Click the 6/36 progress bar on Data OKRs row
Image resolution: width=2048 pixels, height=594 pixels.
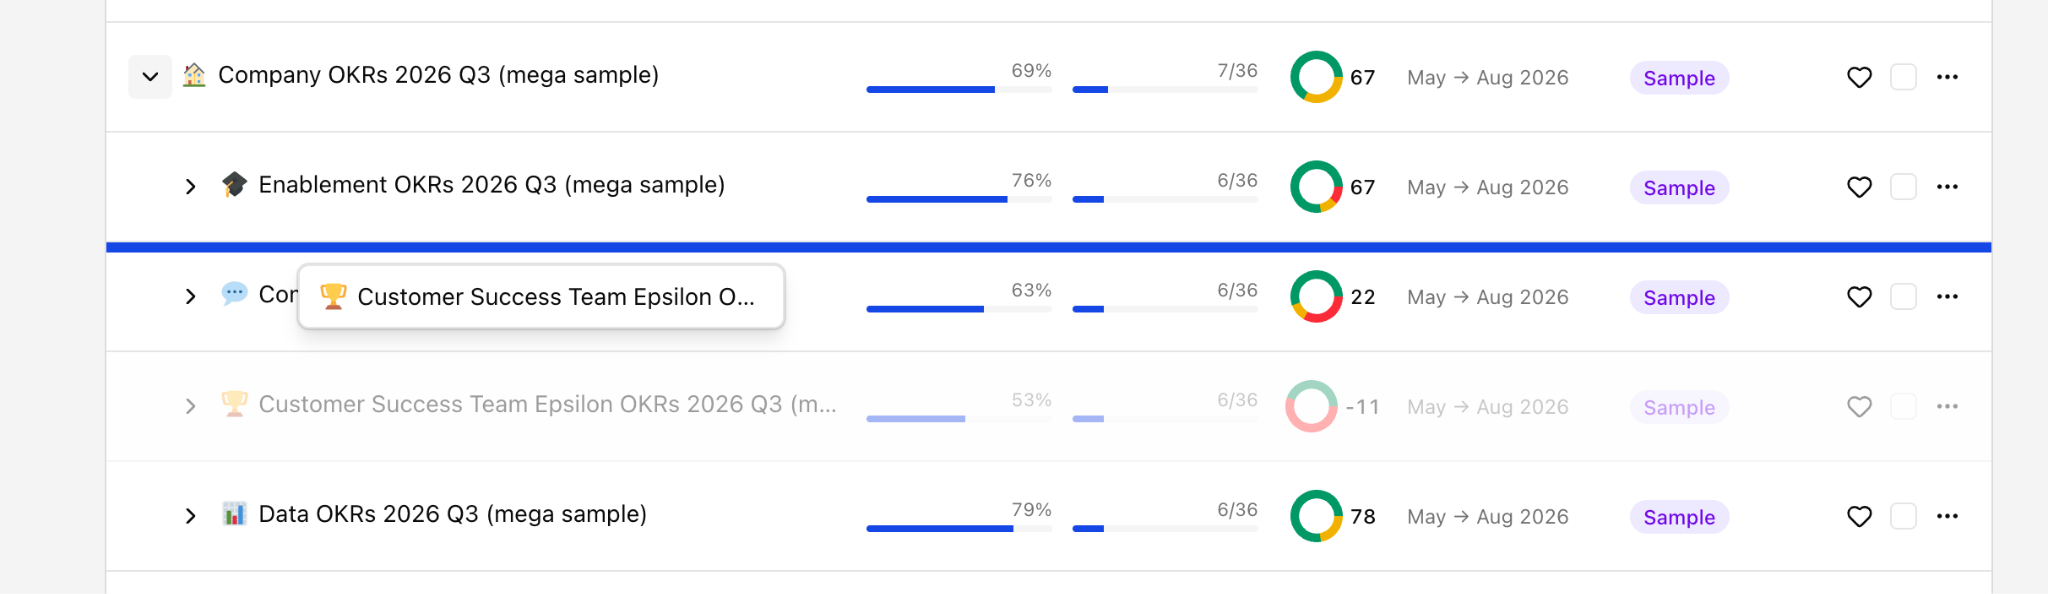pyautogui.click(x=1165, y=528)
